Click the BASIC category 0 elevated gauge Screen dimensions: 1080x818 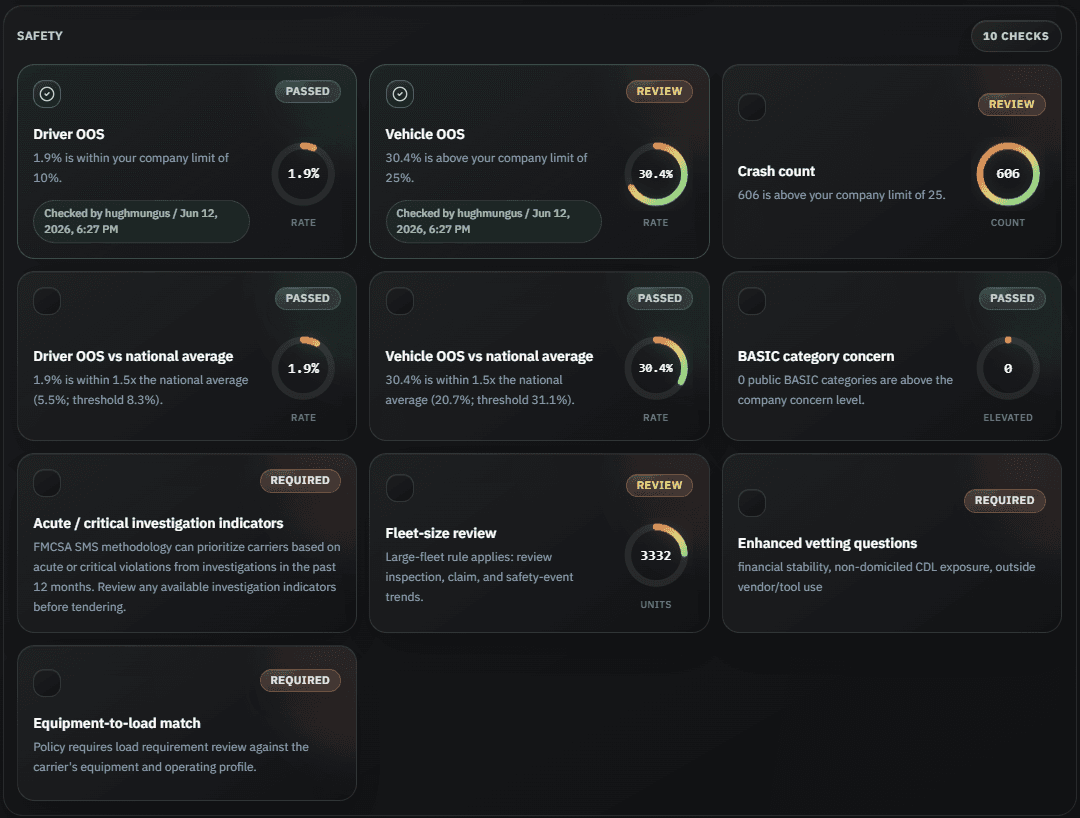pyautogui.click(x=1008, y=368)
